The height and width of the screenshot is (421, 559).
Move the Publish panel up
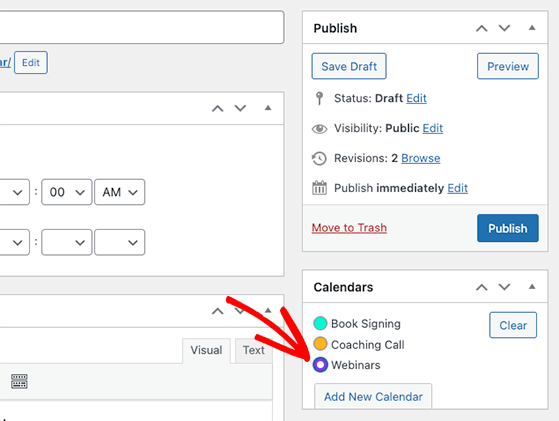(482, 28)
